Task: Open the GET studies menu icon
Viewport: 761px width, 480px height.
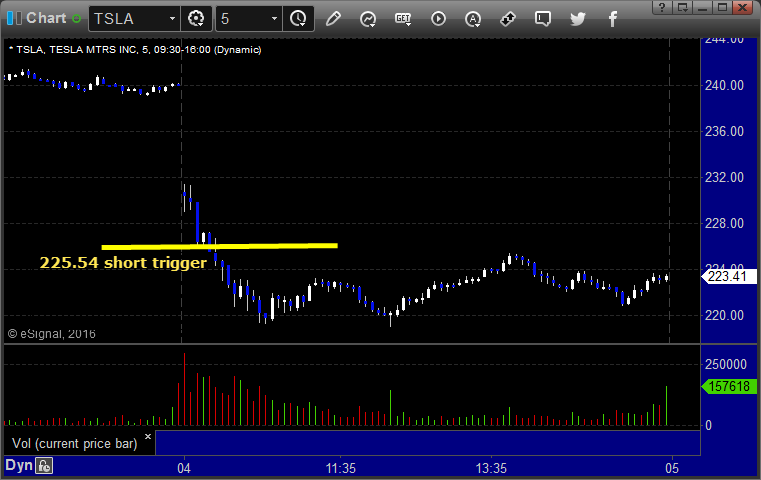Action: click(403, 19)
